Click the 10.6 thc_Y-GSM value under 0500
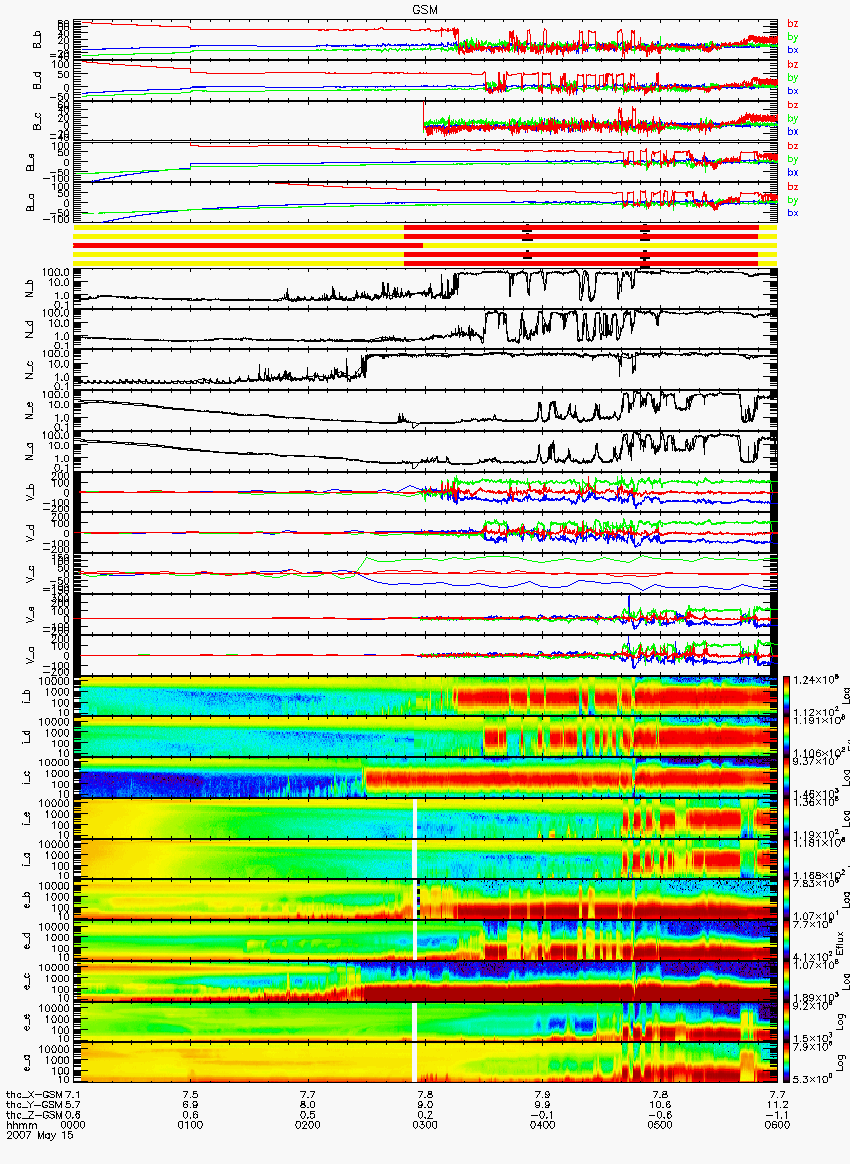Viewport: 850px width, 1164px height. 660,1105
